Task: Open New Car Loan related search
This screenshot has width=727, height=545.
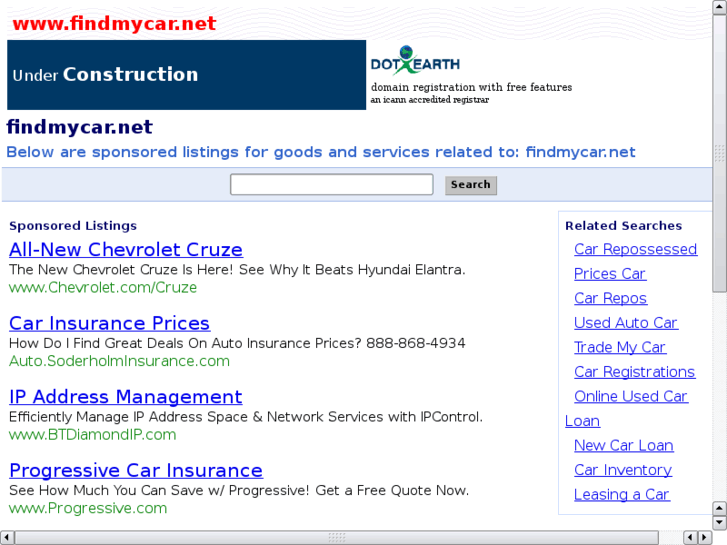Action: coord(624,446)
